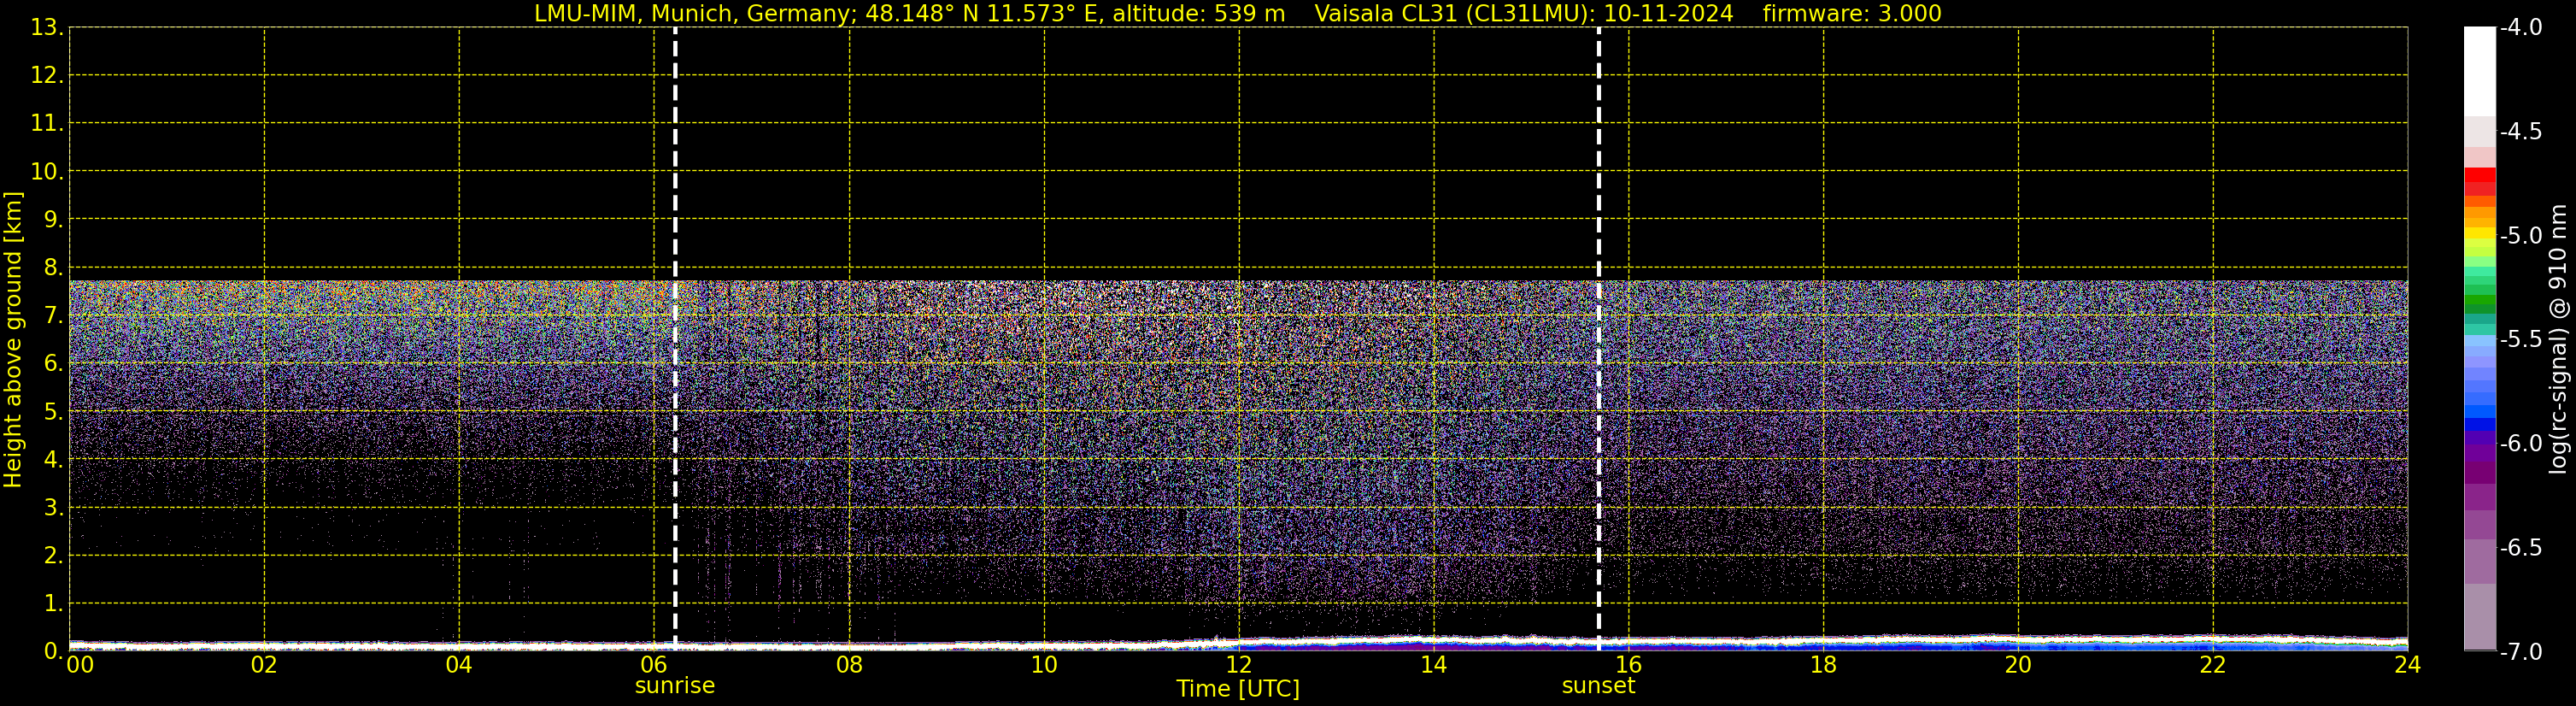
Task: Click the 5 km height tick label
Action: (x=52, y=412)
